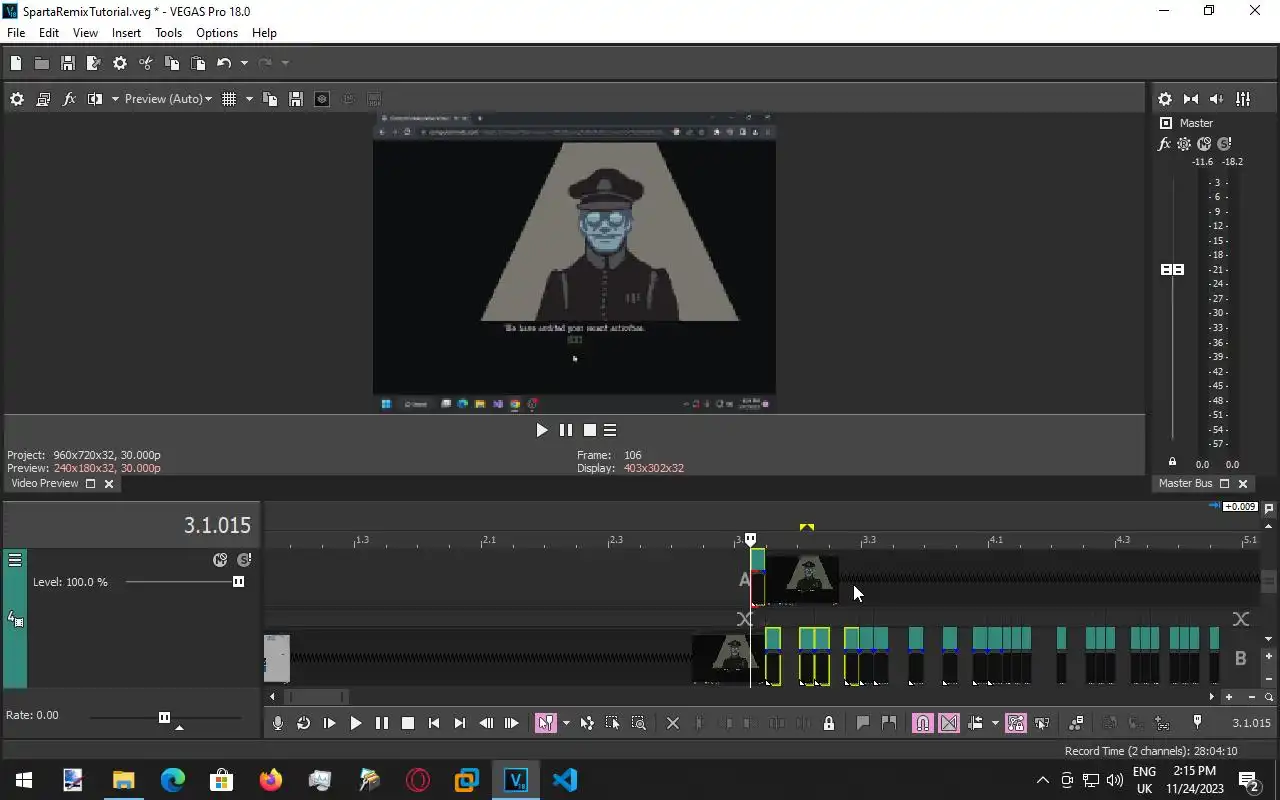Viewport: 1280px width, 800px height.
Task: Open Video Output FX in preview toolbar
Action: [69, 99]
